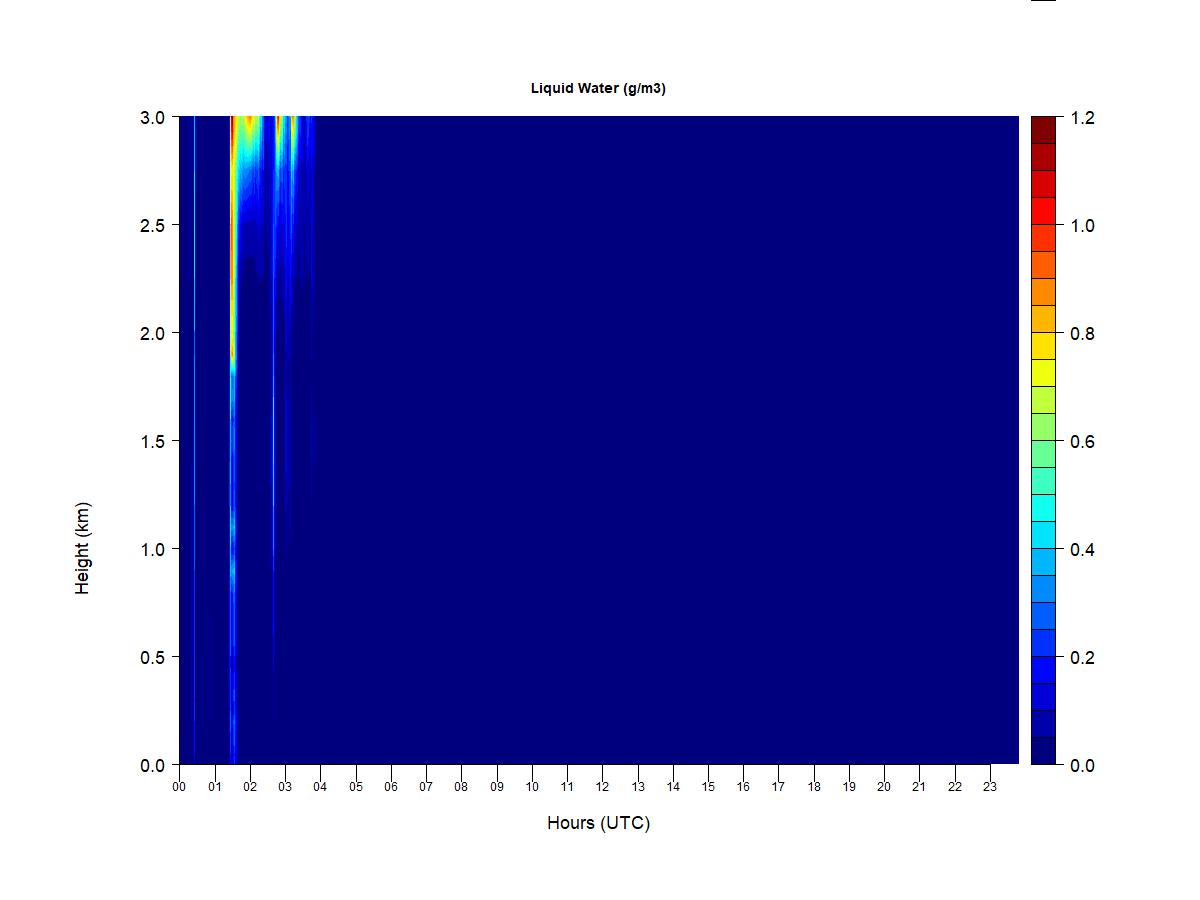Click the x-axis tick label '15'
Viewport: 1200px width, 900px height.
click(708, 787)
